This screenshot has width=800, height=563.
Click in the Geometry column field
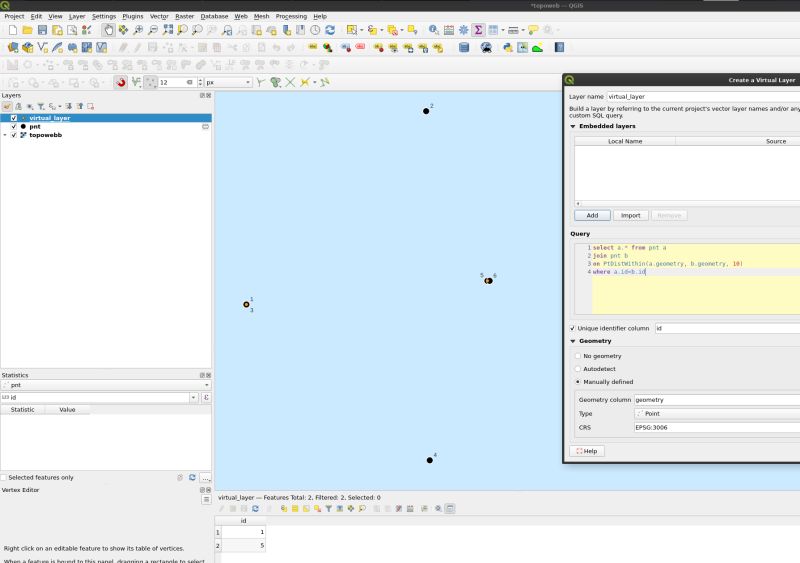pos(717,400)
